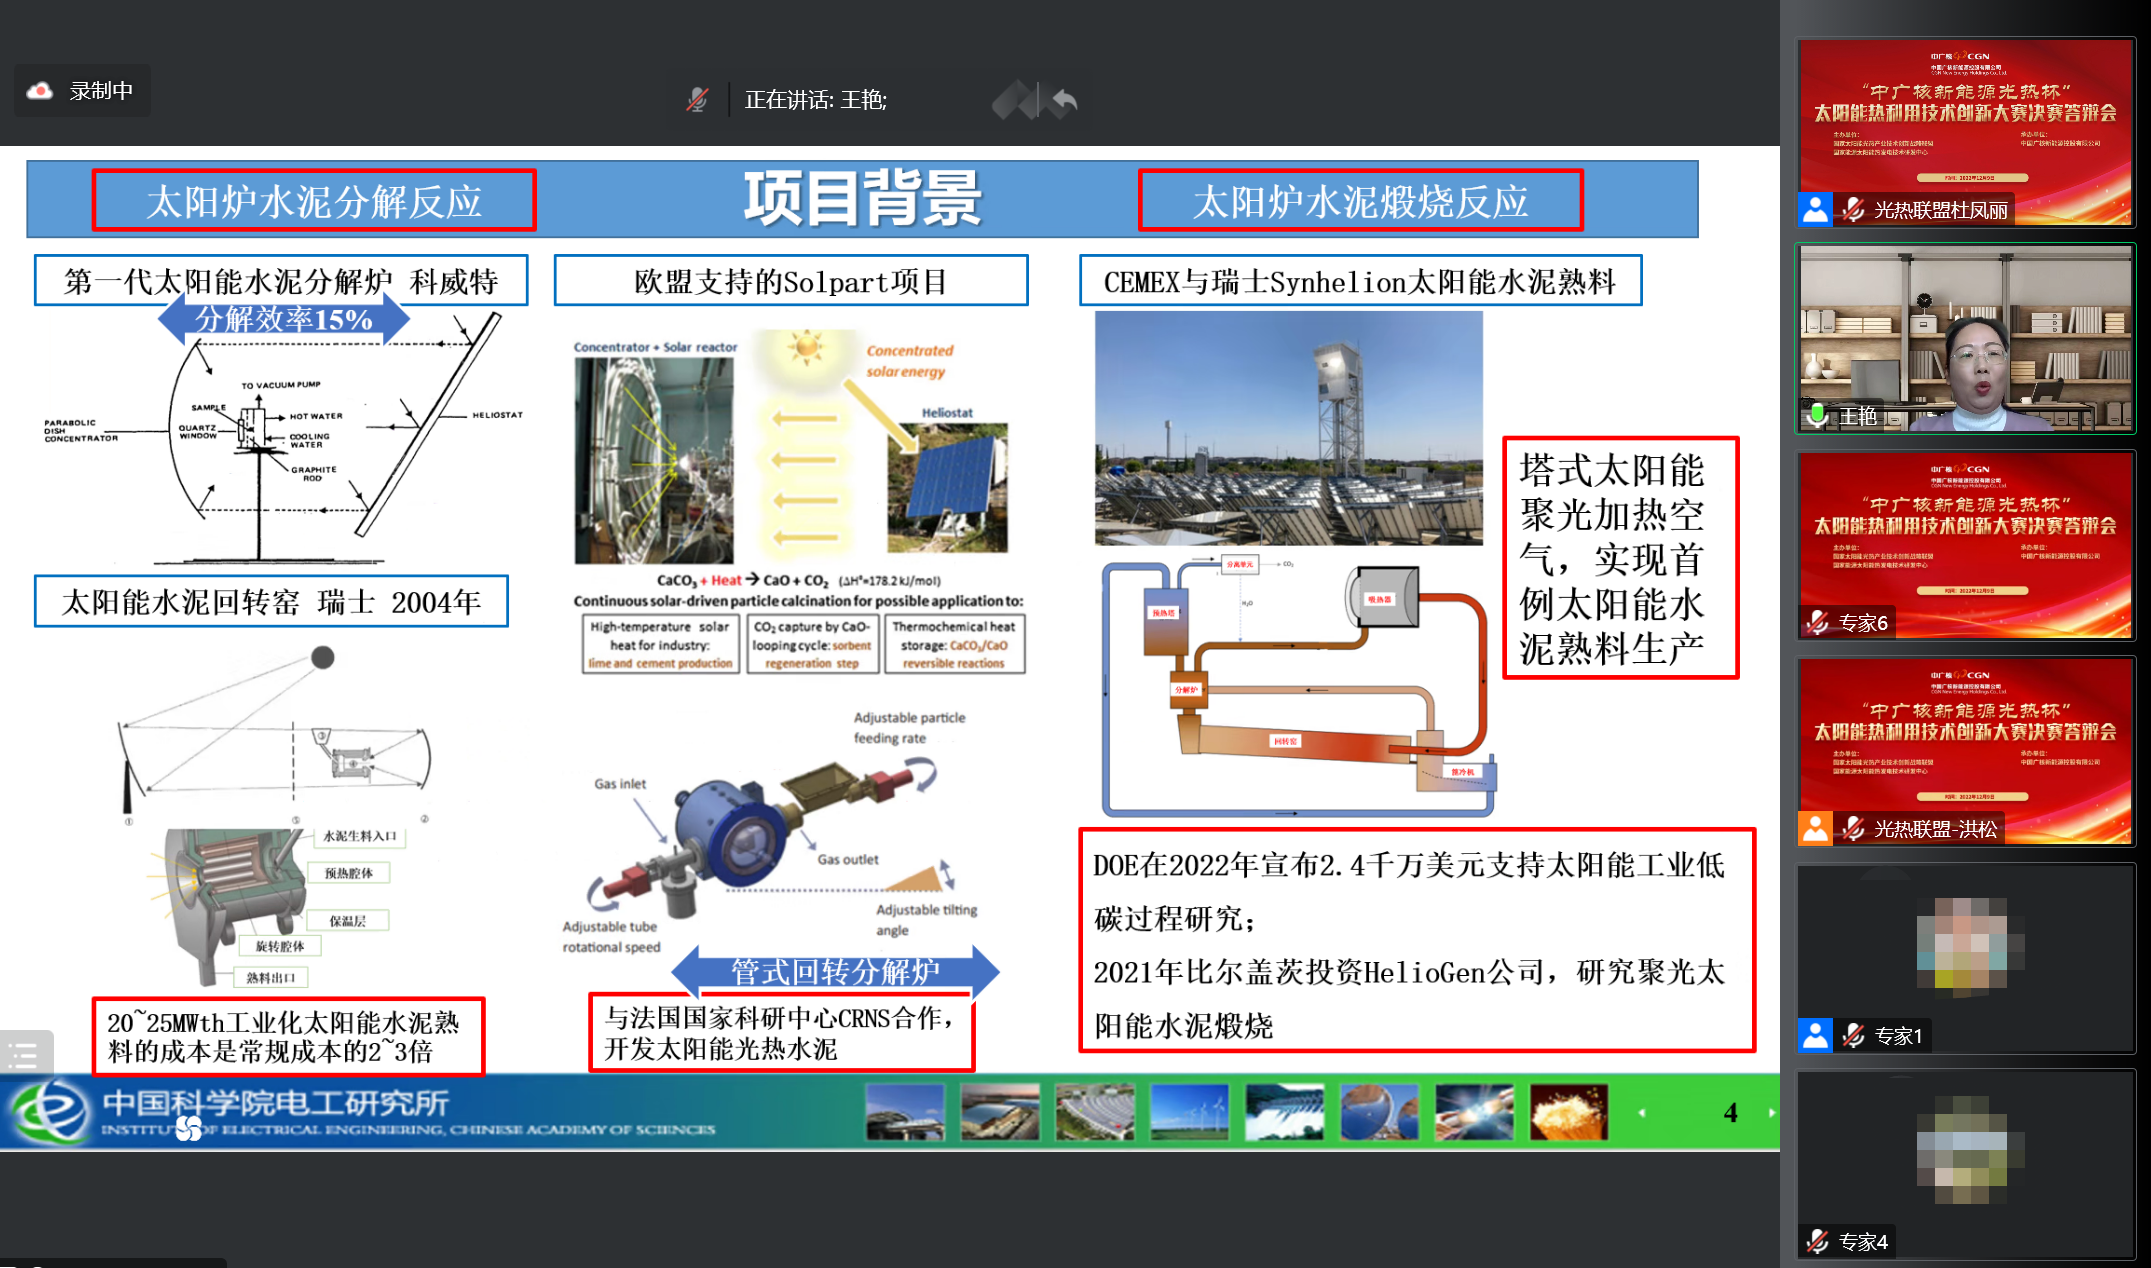Click the 光热联盟杜凤丽 name label

[1940, 210]
